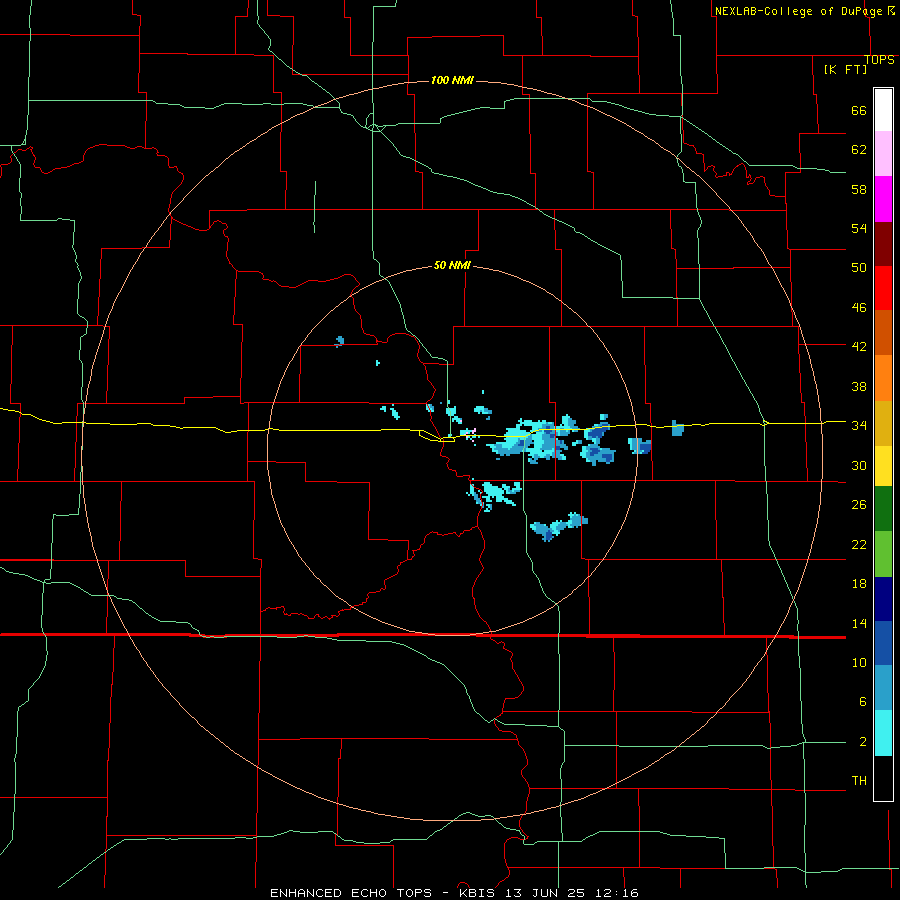Click the 6 legend value
Viewport: 900px width, 900px height.
click(x=862, y=701)
